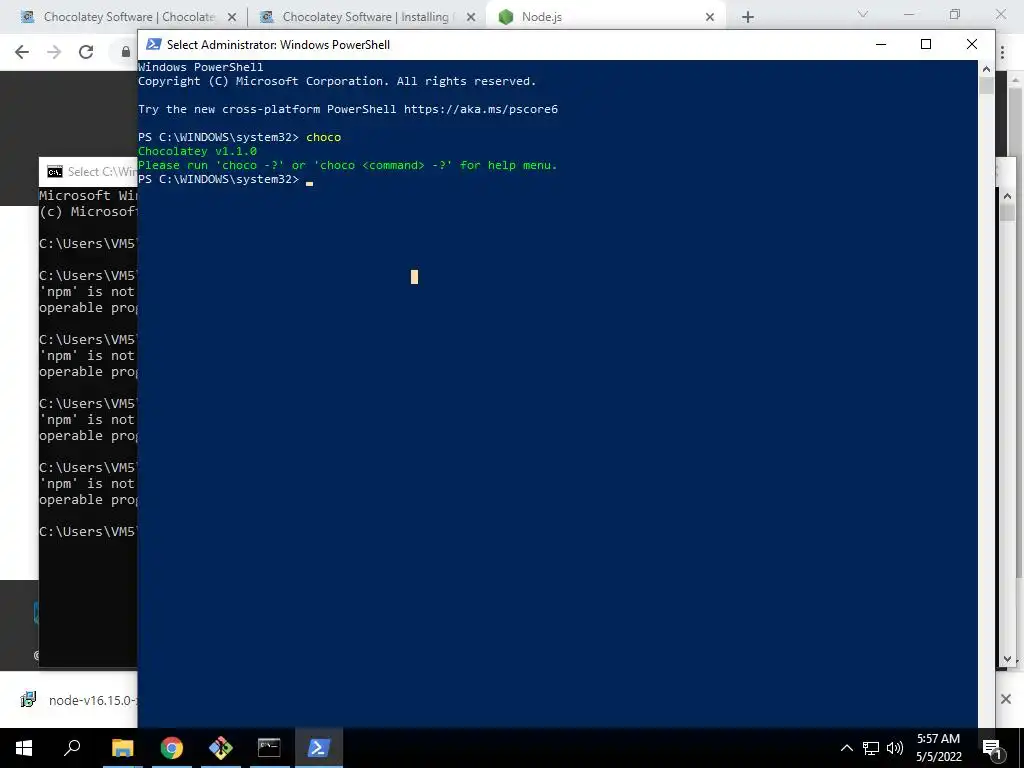Switch to Command Prompt on the taskbar
Screen dimensions: 1024x768
269,748
